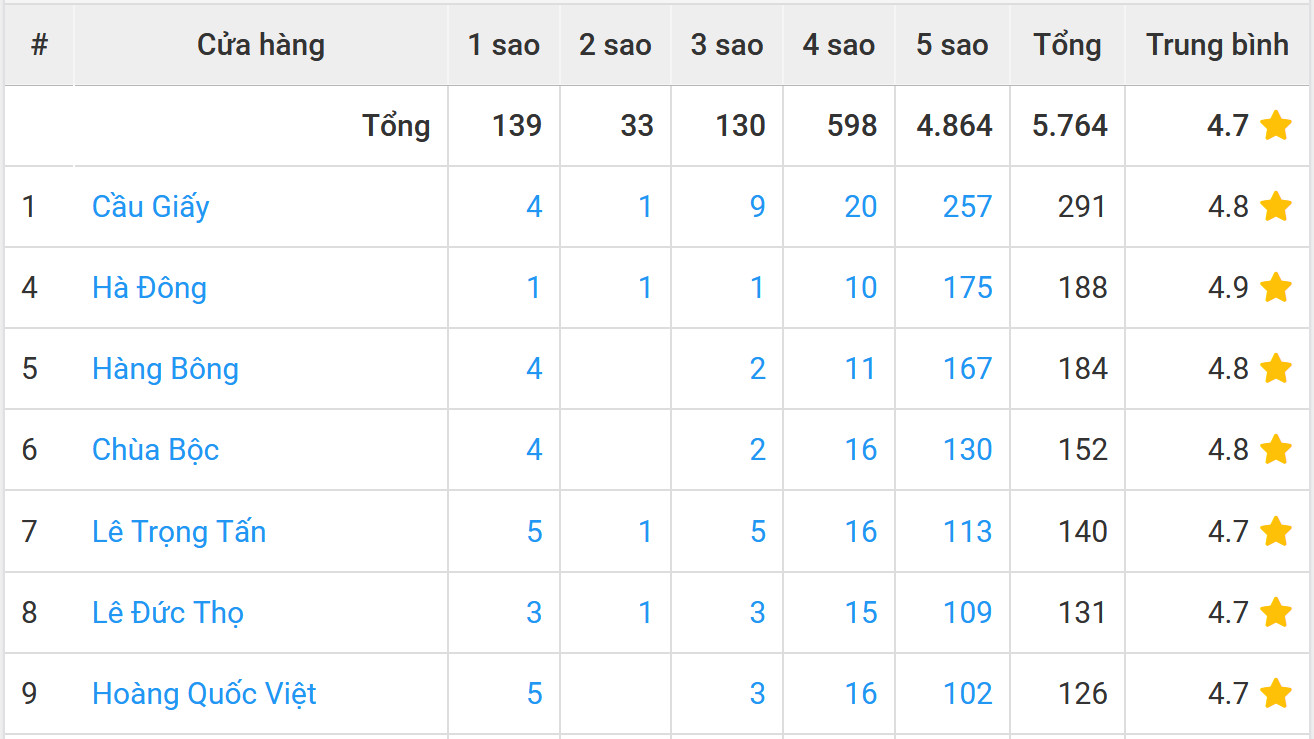Open the Hàng Bông store link
The height and width of the screenshot is (739, 1314).
click(x=165, y=369)
